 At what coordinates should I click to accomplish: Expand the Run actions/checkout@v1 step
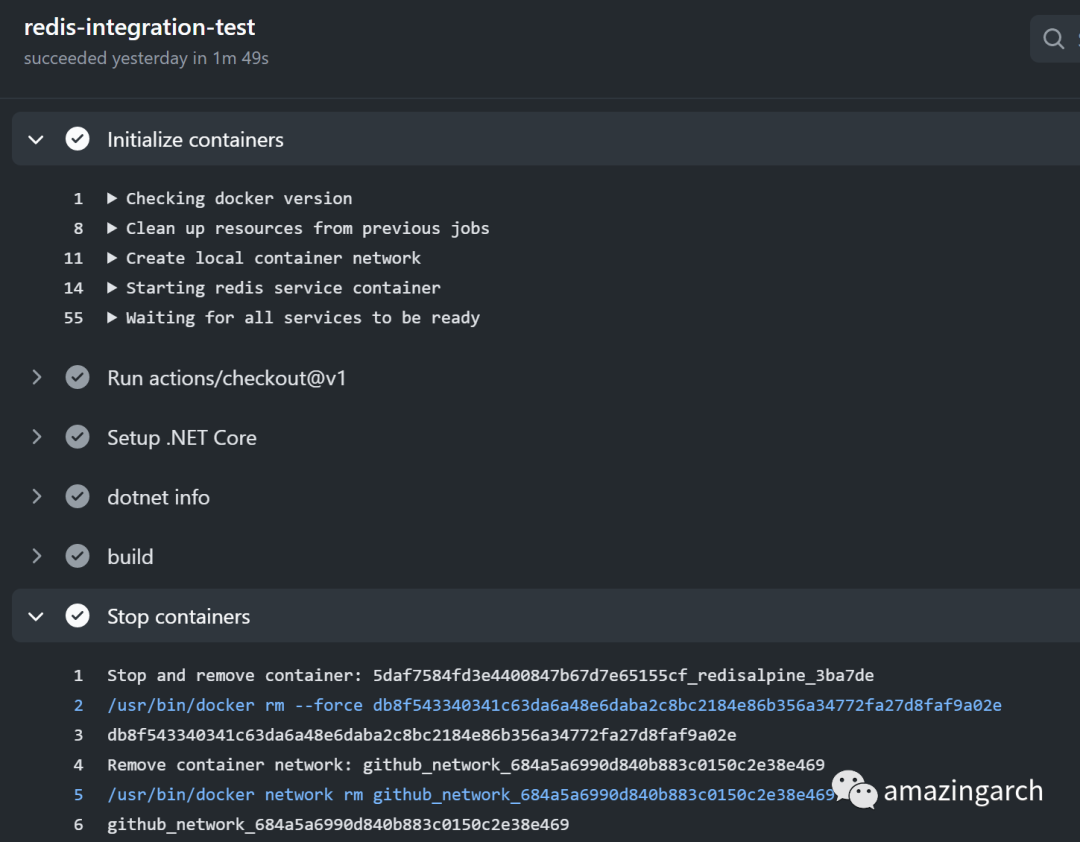[x=37, y=378]
